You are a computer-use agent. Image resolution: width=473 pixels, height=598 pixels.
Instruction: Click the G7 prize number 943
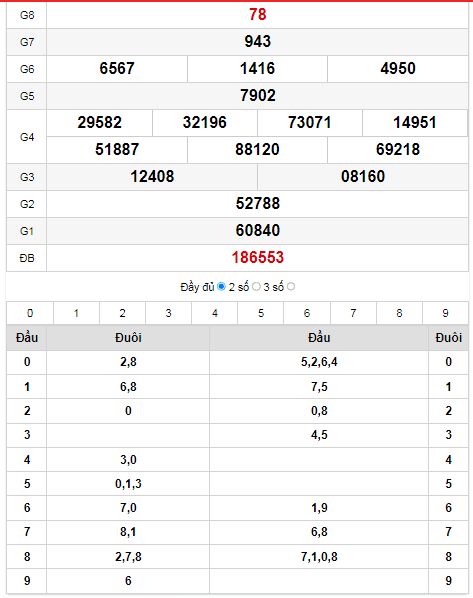coord(258,42)
